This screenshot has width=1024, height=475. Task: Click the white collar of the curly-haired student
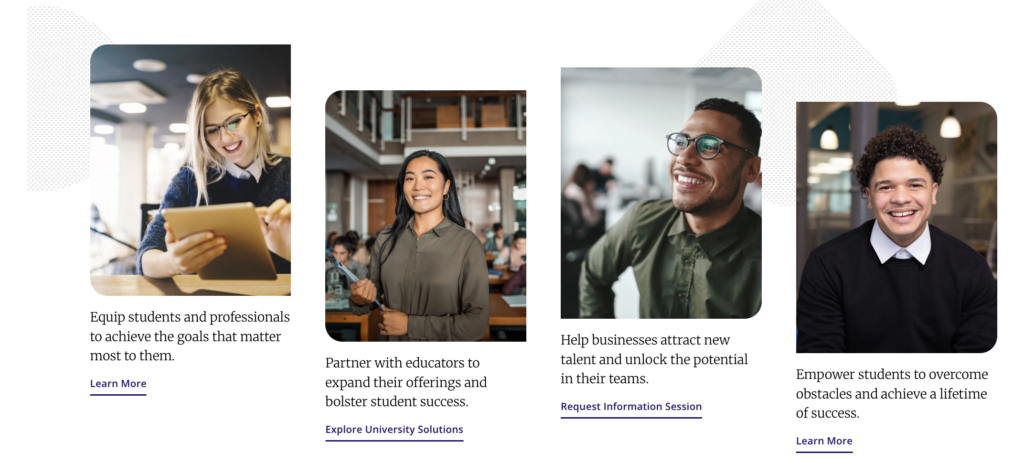click(x=899, y=244)
